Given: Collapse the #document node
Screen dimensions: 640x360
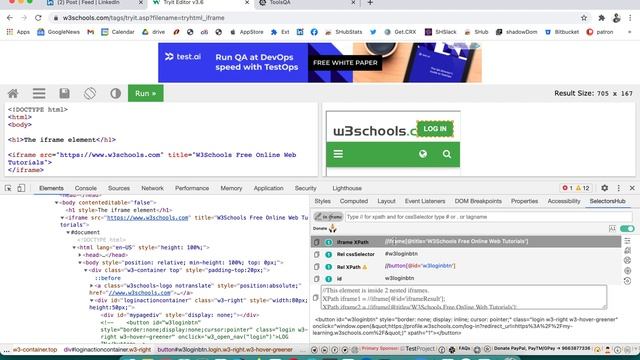Looking at the screenshot, I should tap(68, 232).
